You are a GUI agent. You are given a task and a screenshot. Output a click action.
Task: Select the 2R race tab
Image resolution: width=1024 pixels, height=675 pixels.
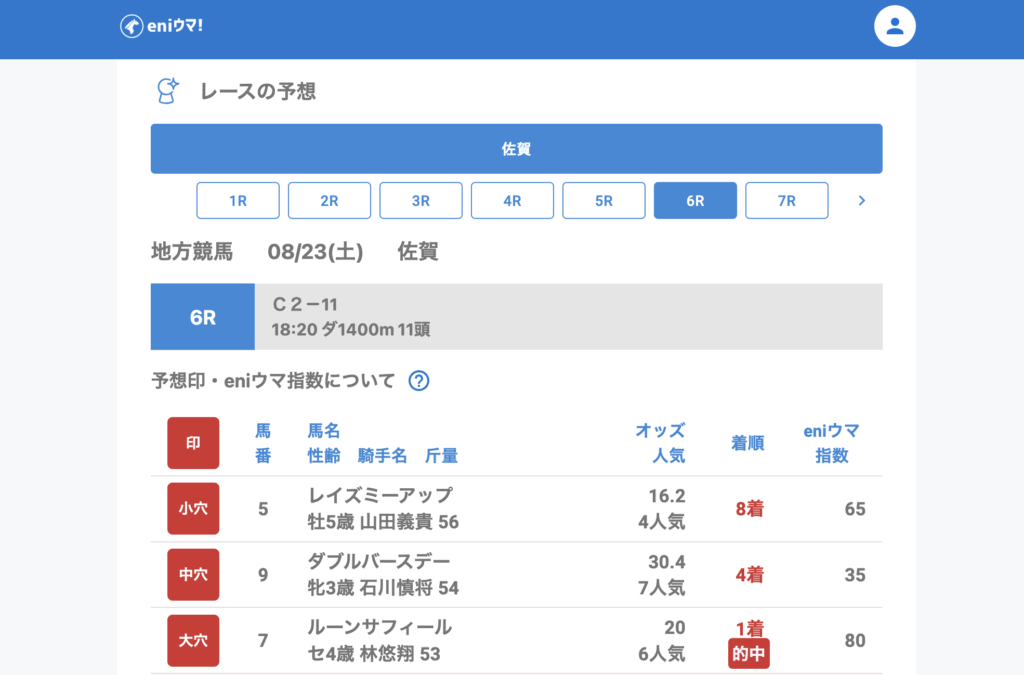(x=329, y=201)
